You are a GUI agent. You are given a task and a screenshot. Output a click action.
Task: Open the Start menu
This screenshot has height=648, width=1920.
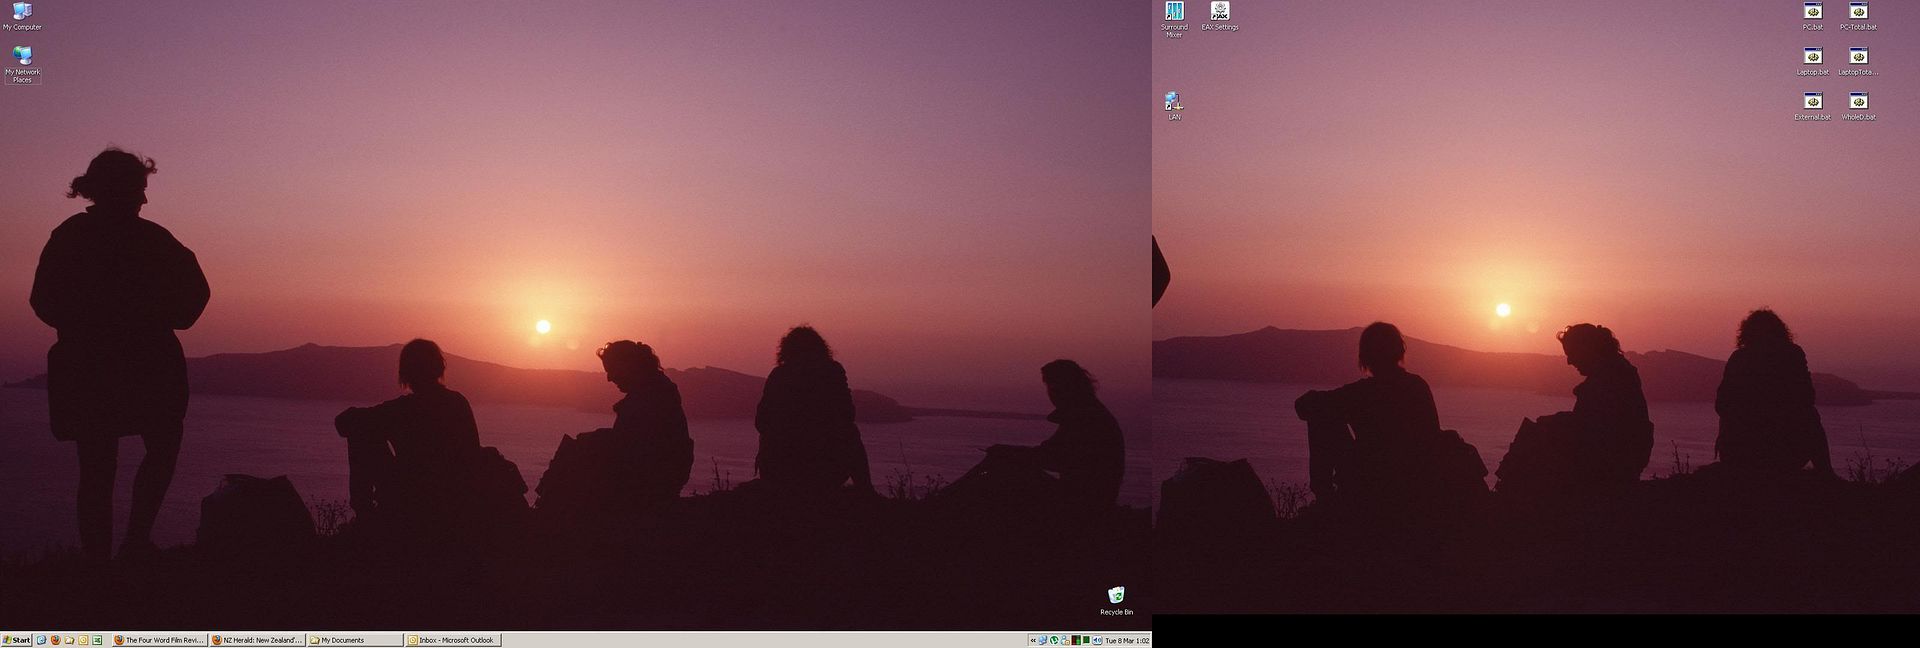coord(16,640)
